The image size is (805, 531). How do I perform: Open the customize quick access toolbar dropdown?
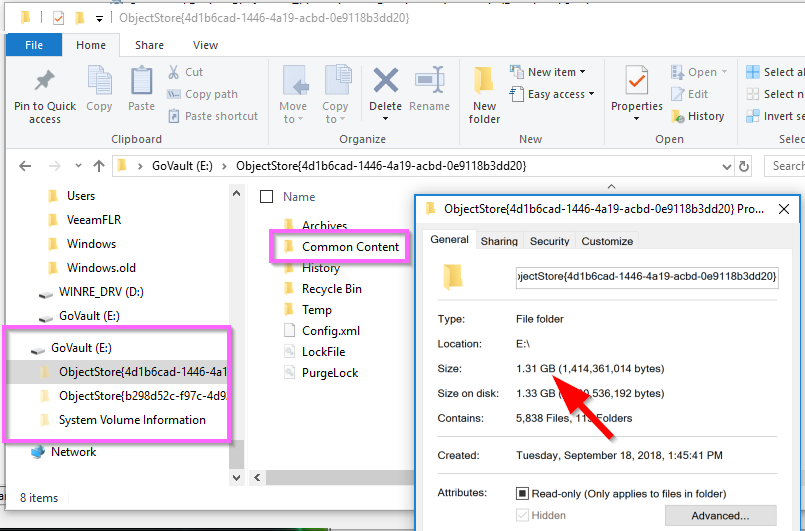click(99, 19)
